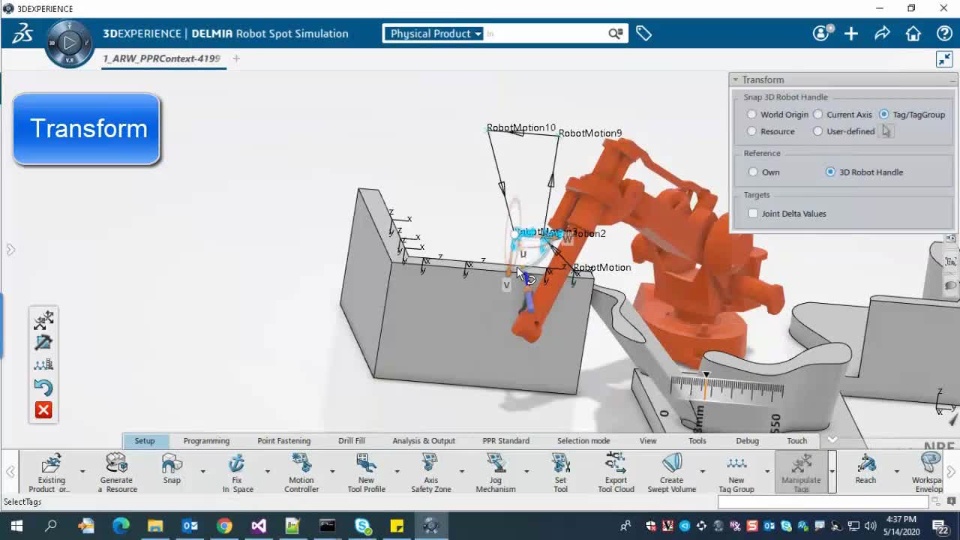
Task: Open the Drill Fill tab
Action: pyautogui.click(x=351, y=441)
